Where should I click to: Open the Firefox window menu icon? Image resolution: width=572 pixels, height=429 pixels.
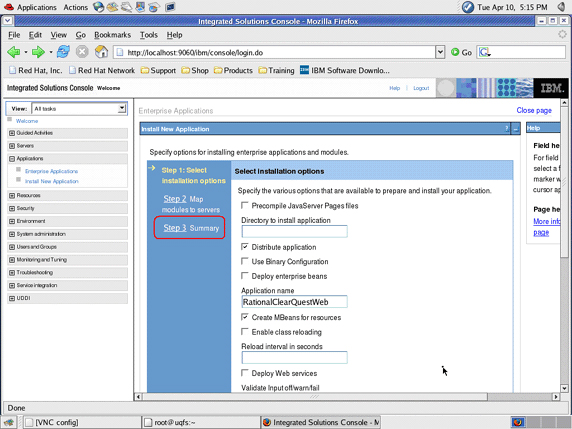point(8,20)
